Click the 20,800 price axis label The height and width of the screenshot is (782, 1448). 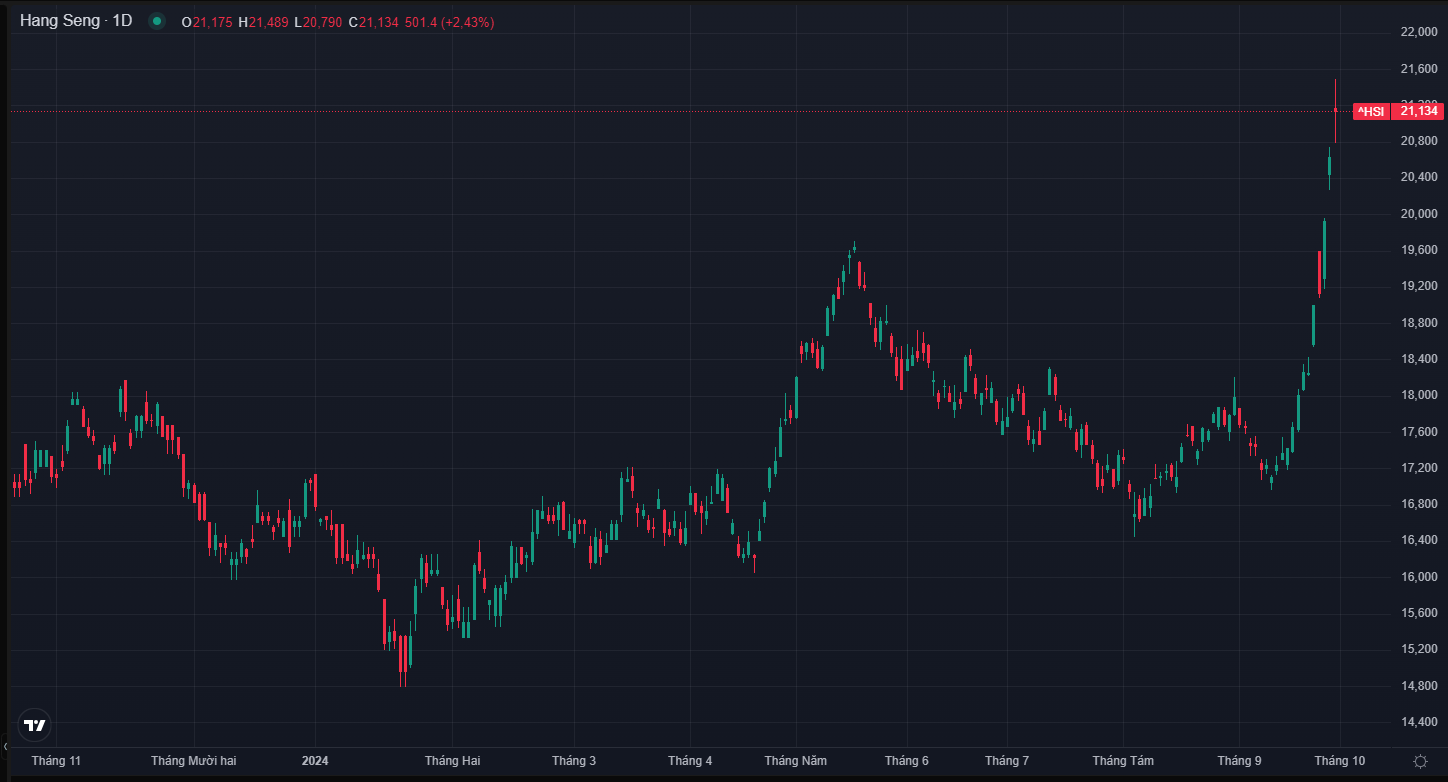click(1419, 141)
